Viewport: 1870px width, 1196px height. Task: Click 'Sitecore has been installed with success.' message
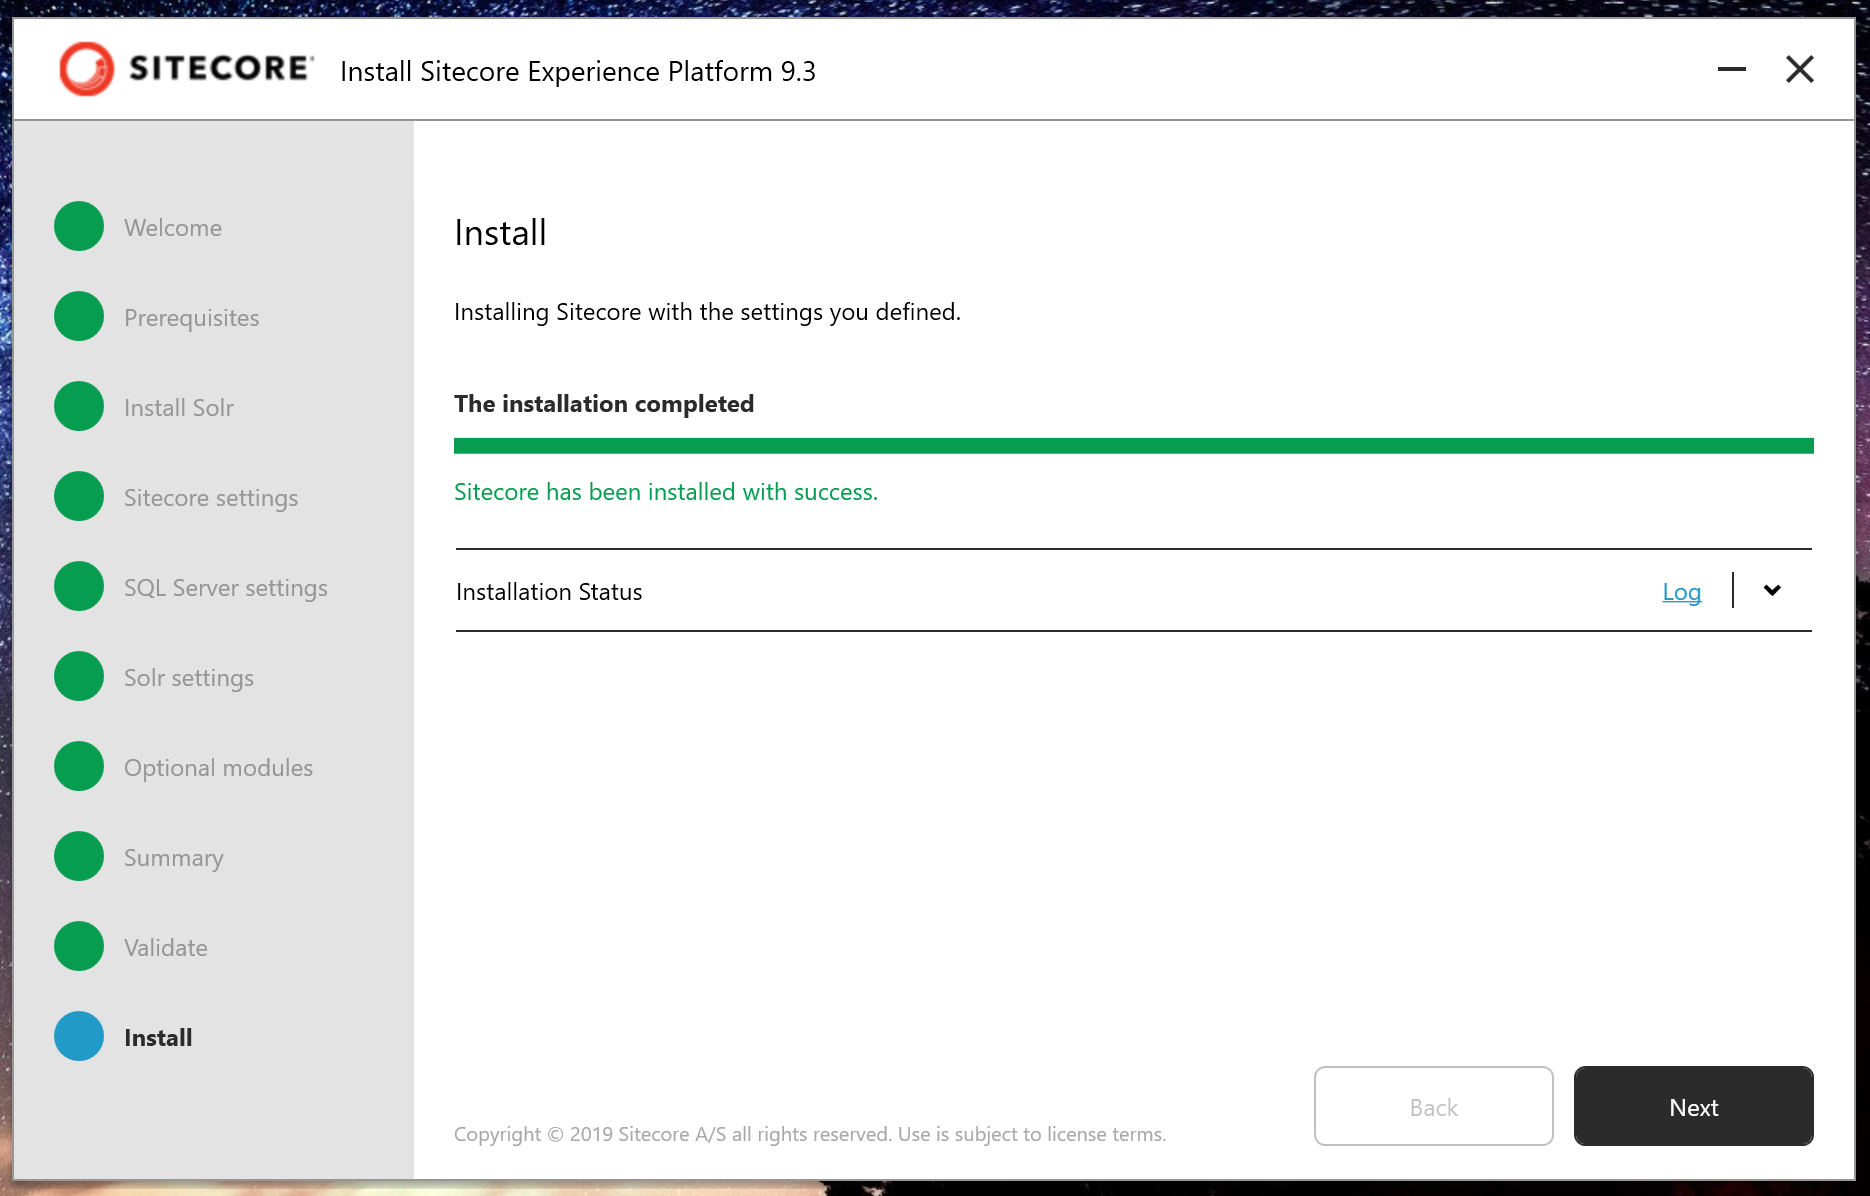(x=666, y=492)
